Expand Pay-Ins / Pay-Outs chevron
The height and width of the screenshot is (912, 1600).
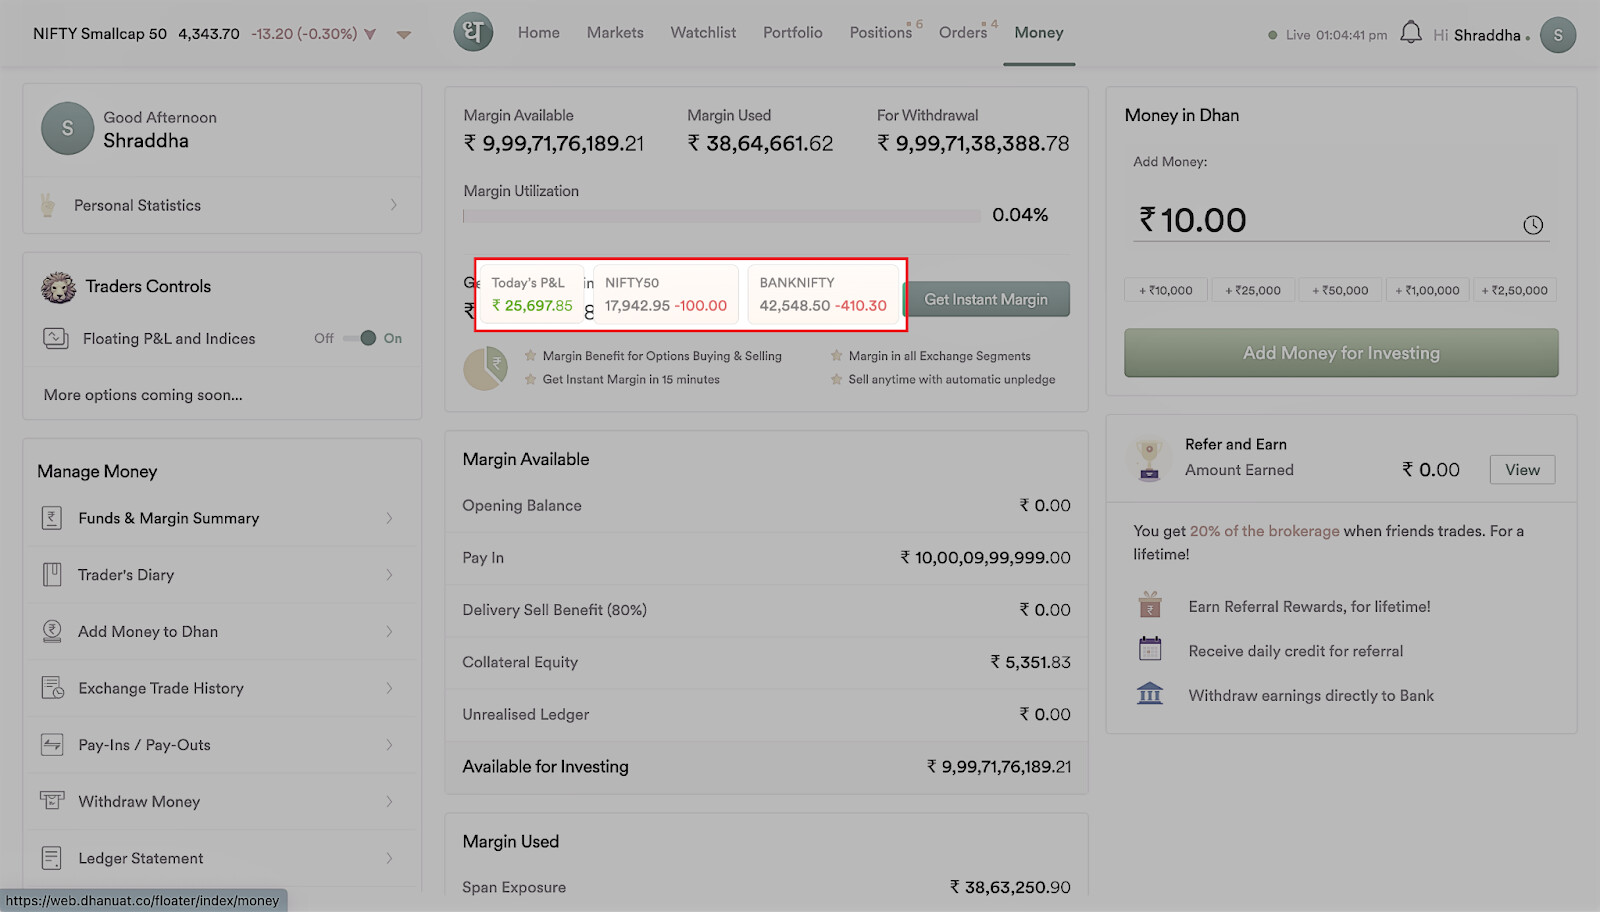pos(389,745)
